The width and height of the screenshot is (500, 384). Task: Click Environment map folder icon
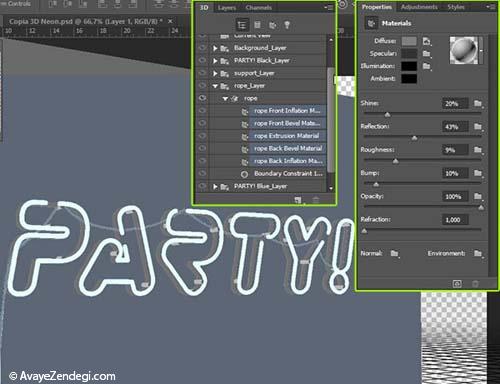[478, 254]
